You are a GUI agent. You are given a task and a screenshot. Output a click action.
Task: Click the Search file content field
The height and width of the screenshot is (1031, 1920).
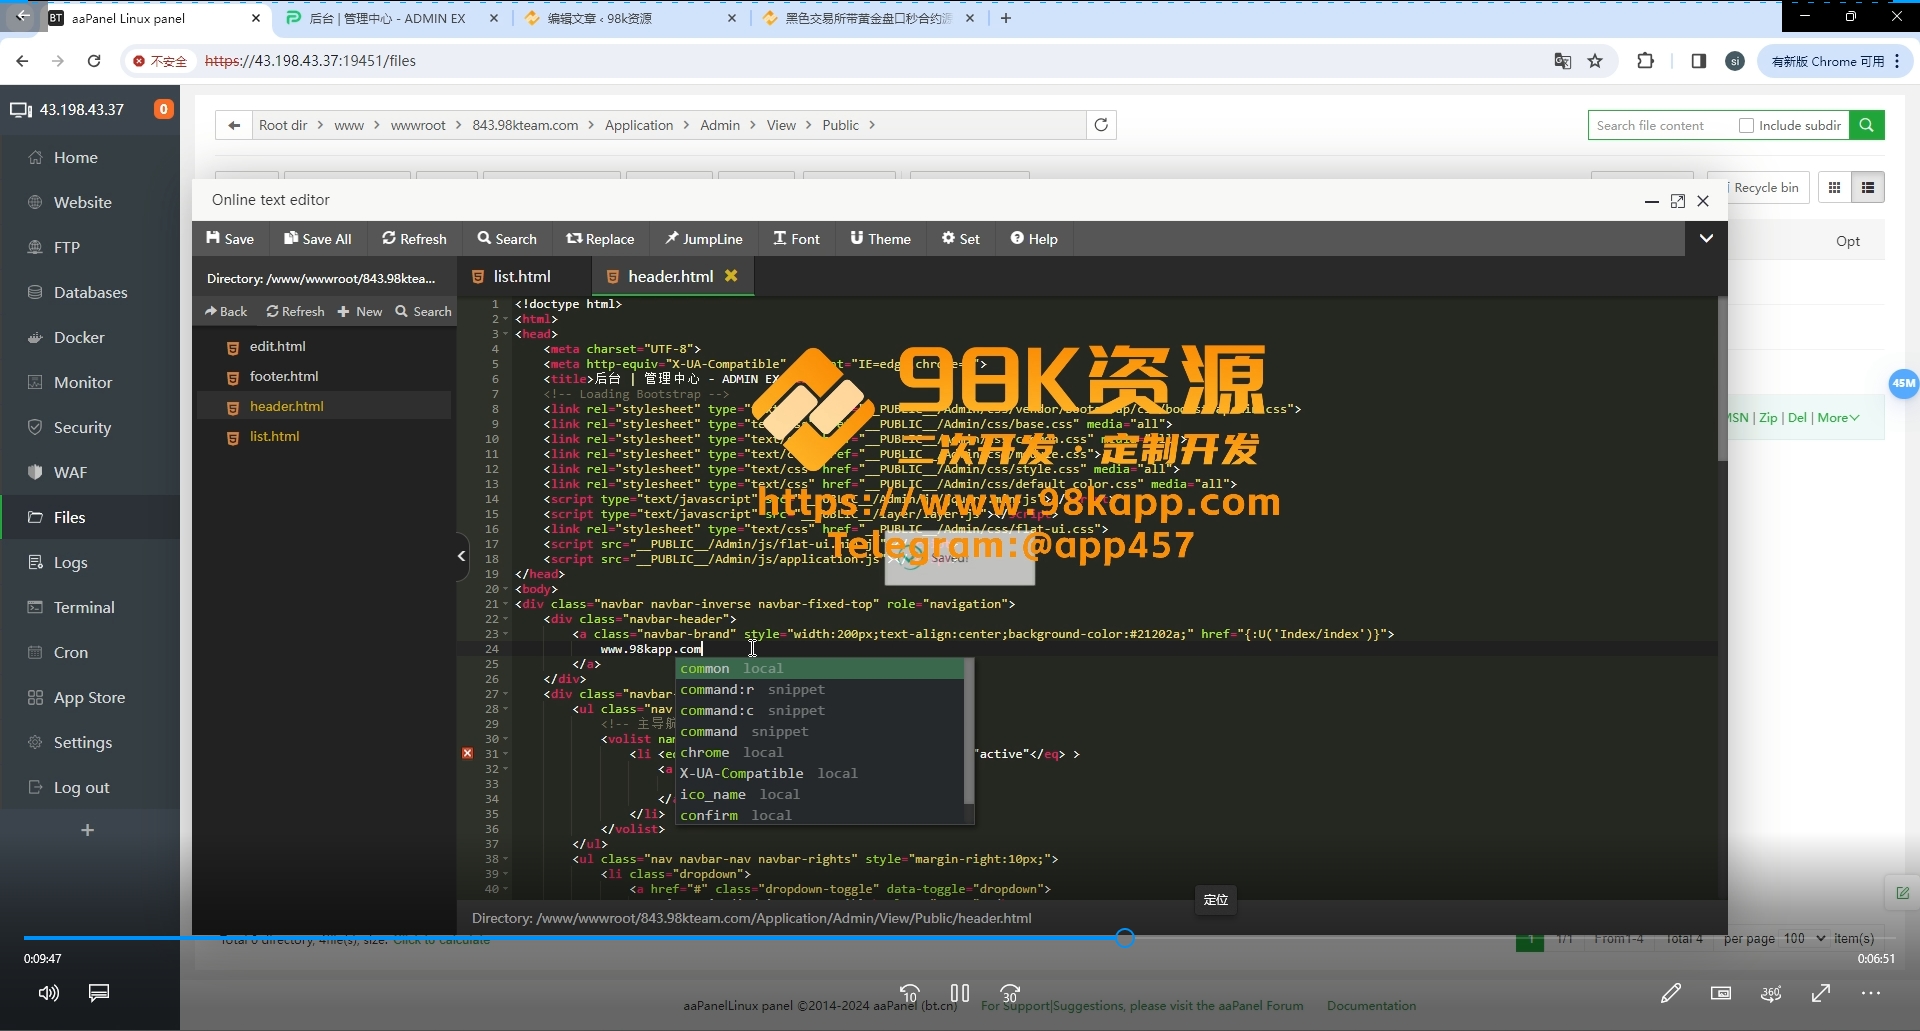click(1660, 125)
